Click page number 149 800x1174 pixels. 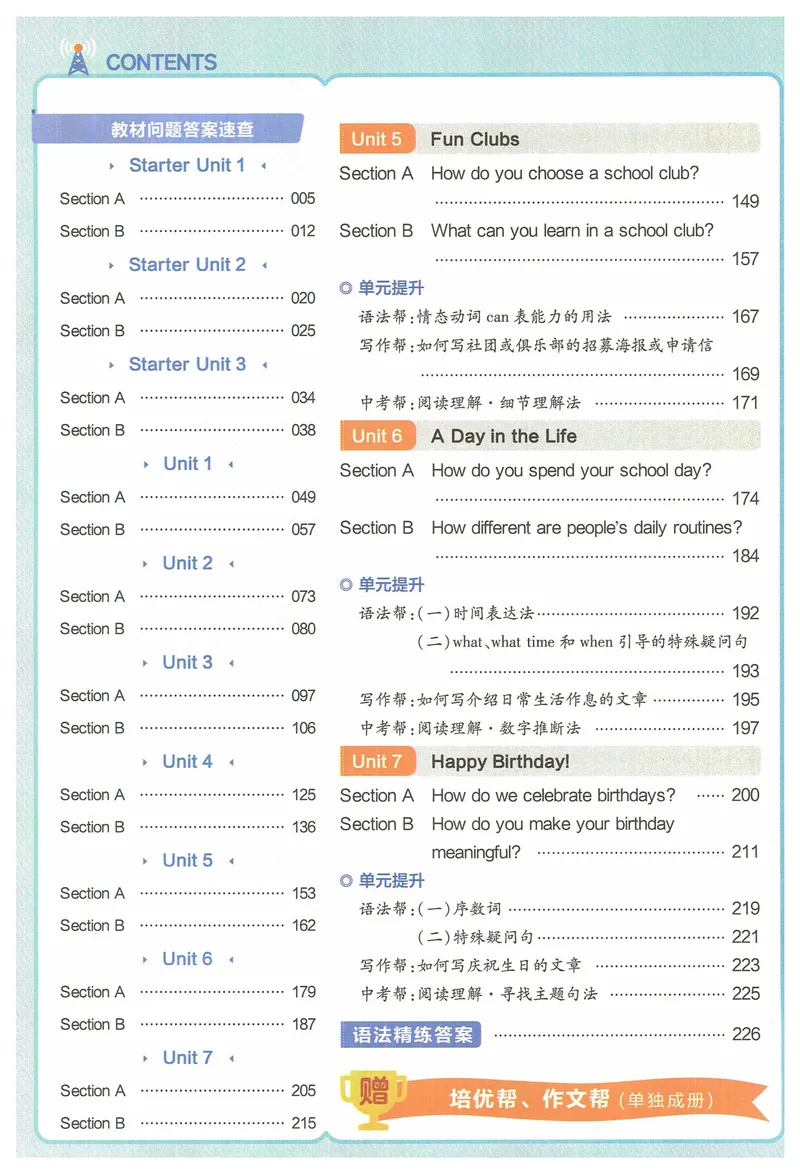745,201
